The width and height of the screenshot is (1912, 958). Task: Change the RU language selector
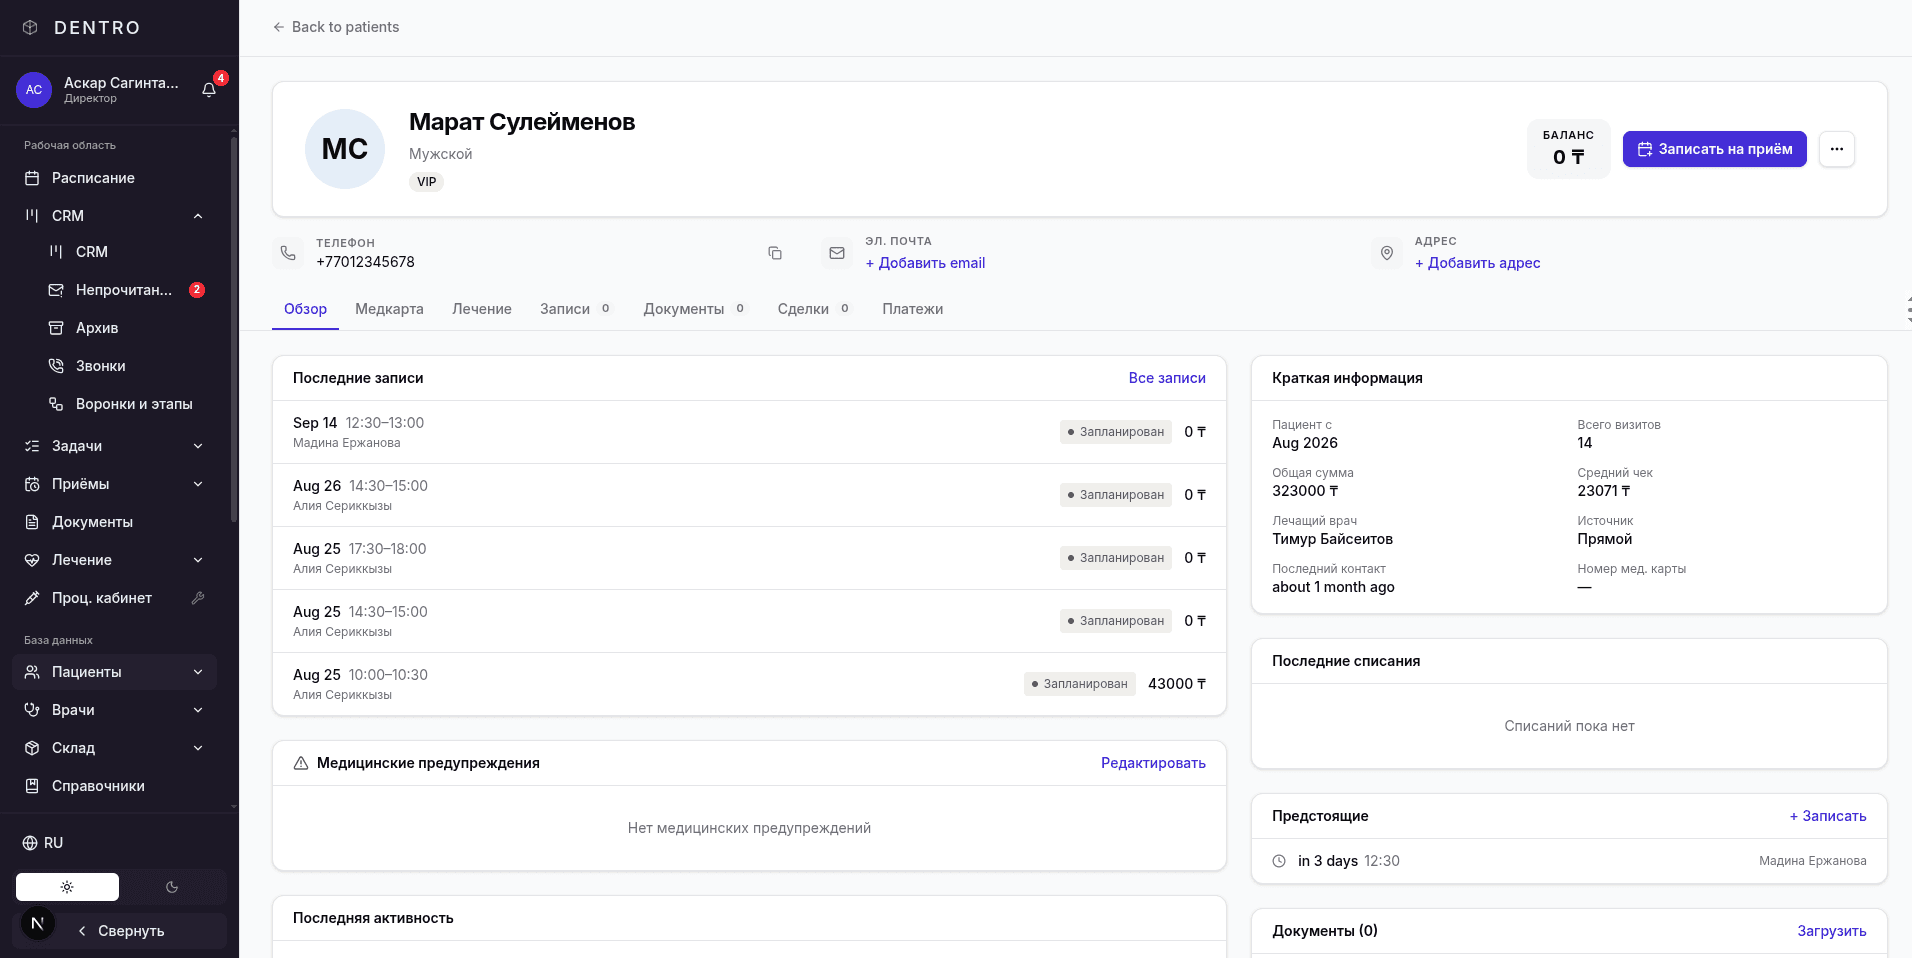(43, 843)
